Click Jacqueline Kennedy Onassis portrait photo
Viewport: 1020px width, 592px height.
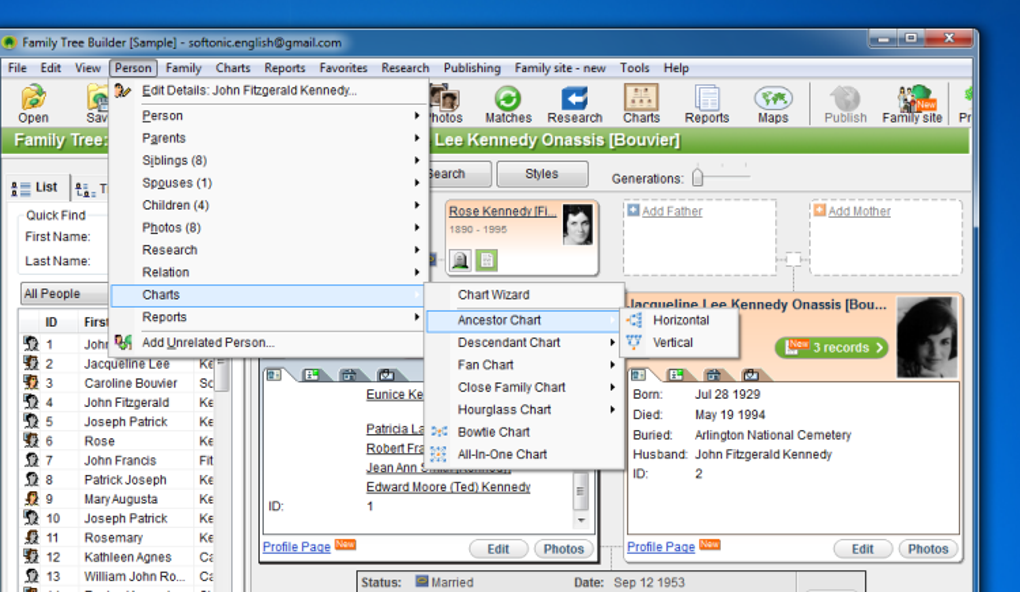pos(927,338)
